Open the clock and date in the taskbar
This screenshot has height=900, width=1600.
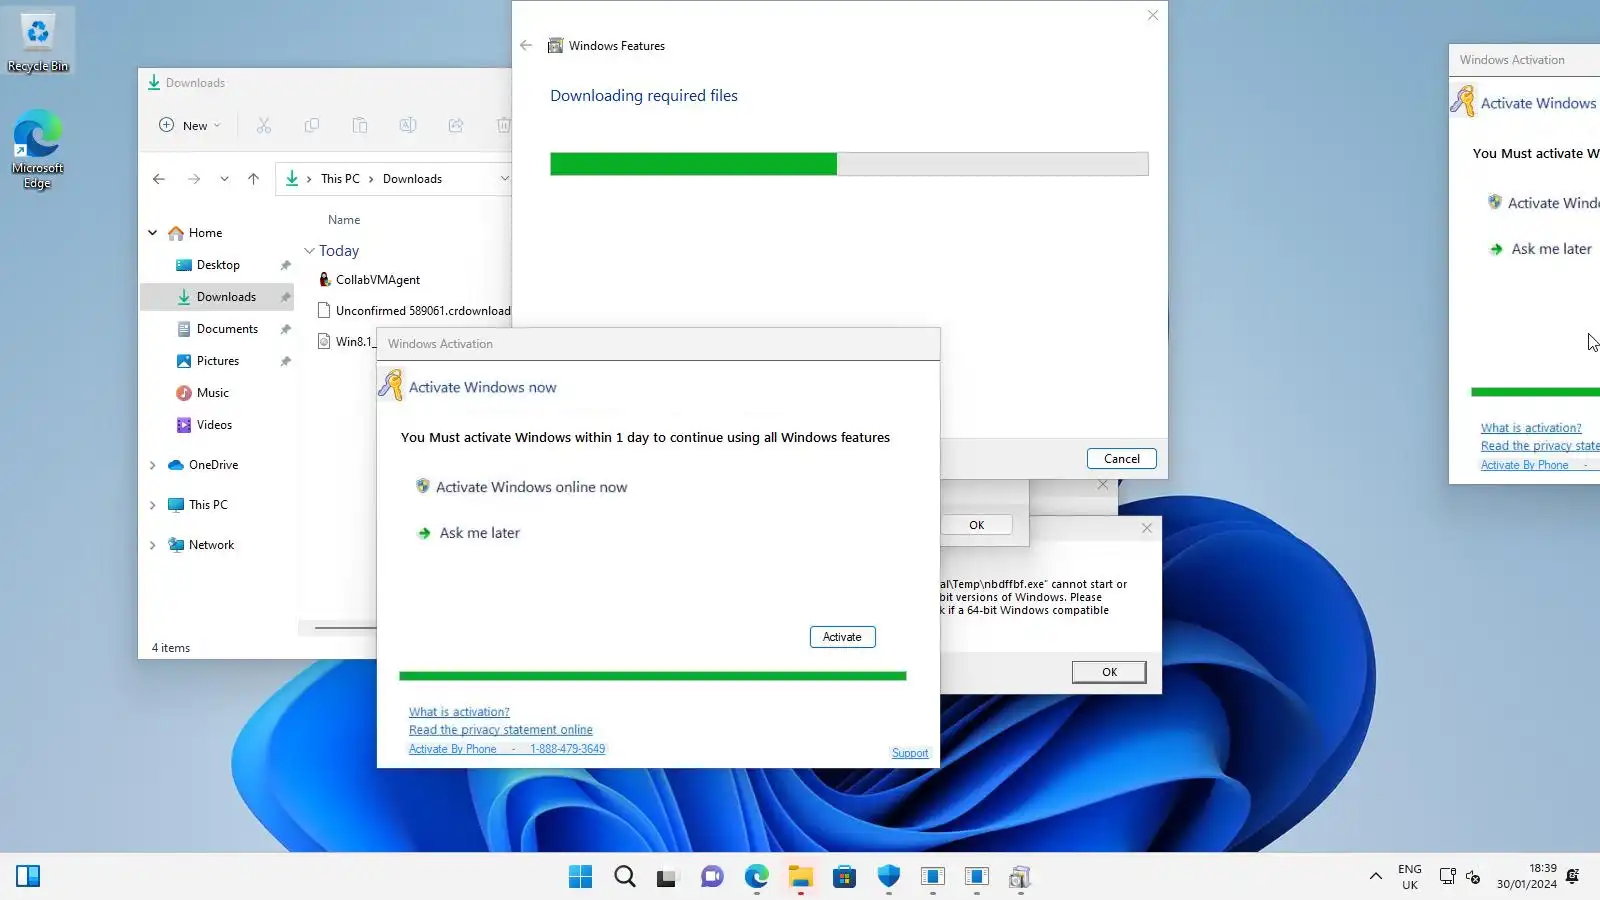(x=1527, y=876)
